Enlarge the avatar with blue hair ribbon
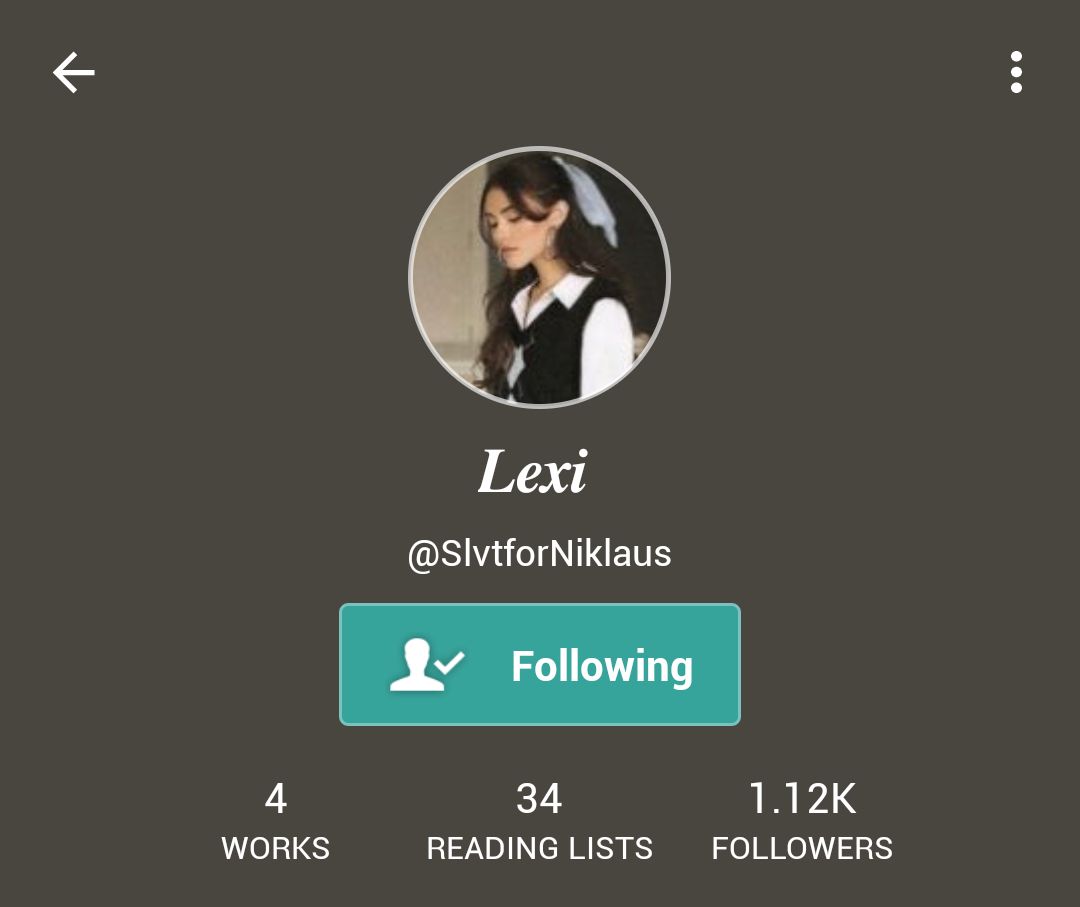The image size is (1080, 907). coord(539,277)
